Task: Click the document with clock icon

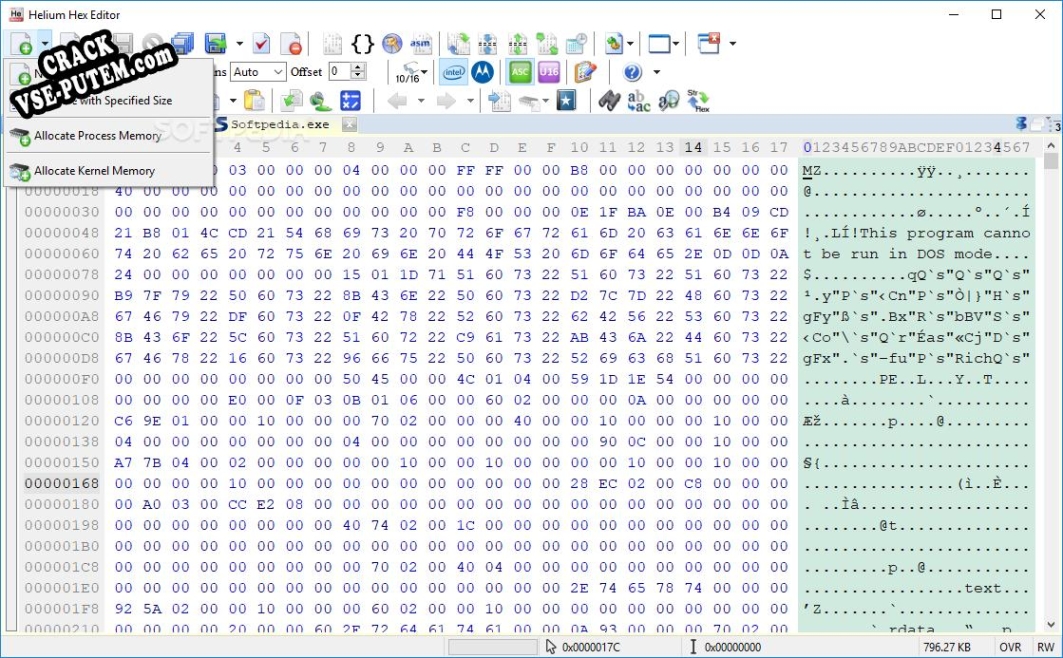Action: (x=576, y=43)
